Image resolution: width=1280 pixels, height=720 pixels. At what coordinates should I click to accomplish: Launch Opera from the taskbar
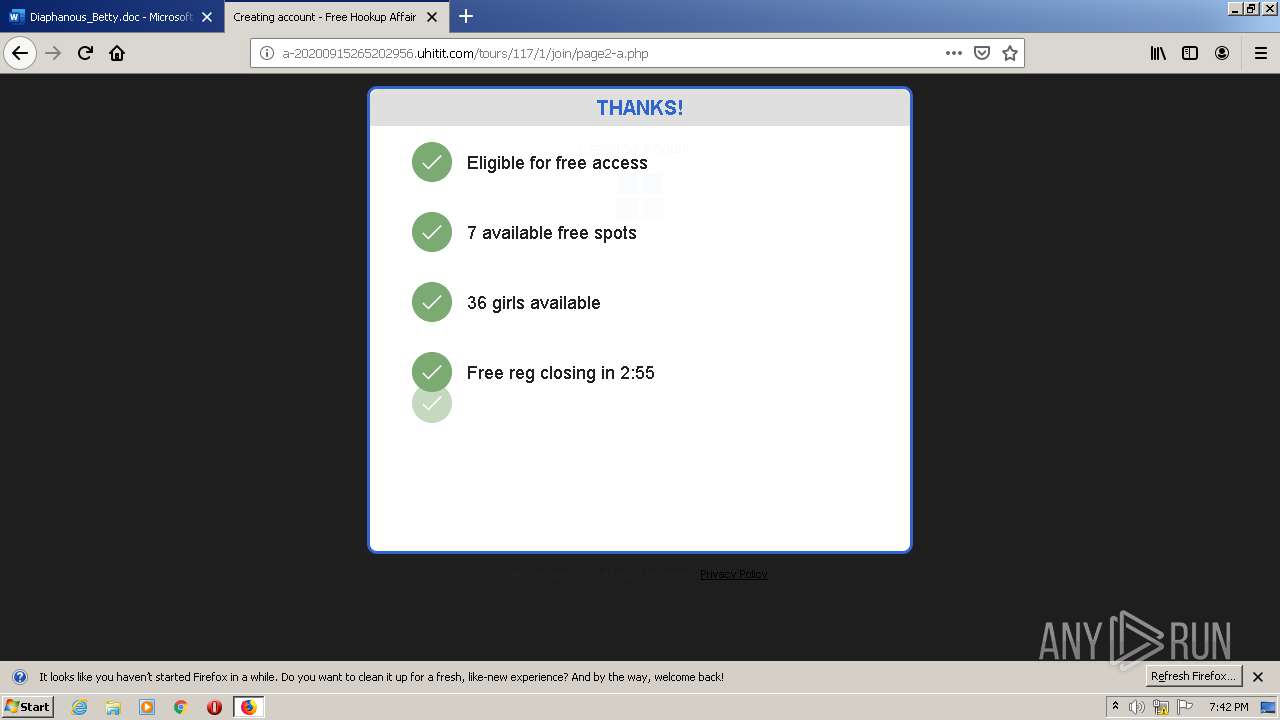214,707
